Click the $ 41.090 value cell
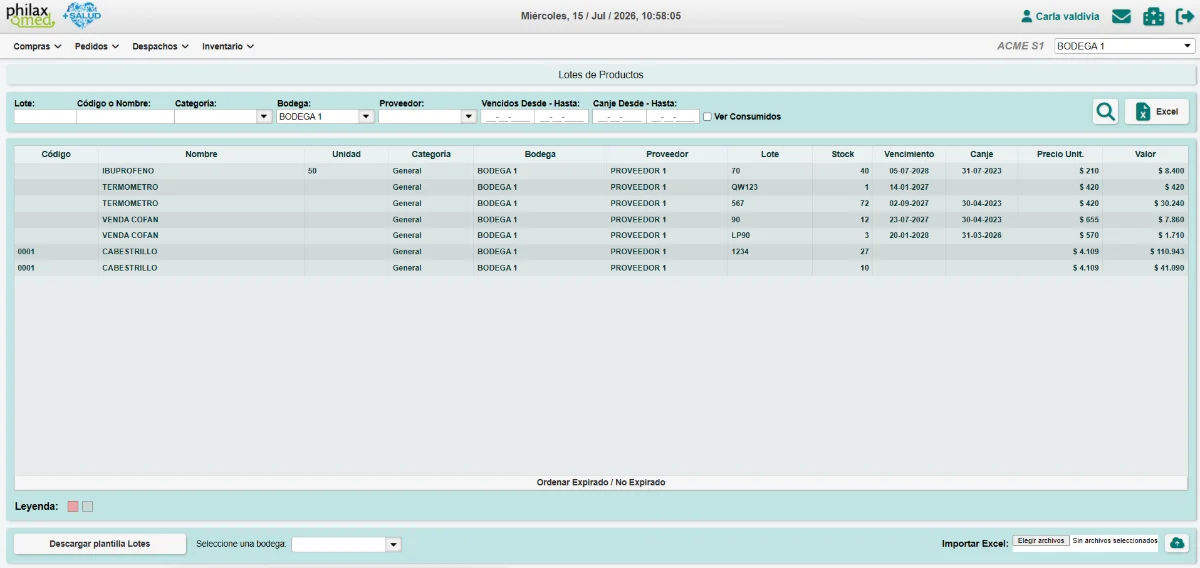 [x=1145, y=268]
